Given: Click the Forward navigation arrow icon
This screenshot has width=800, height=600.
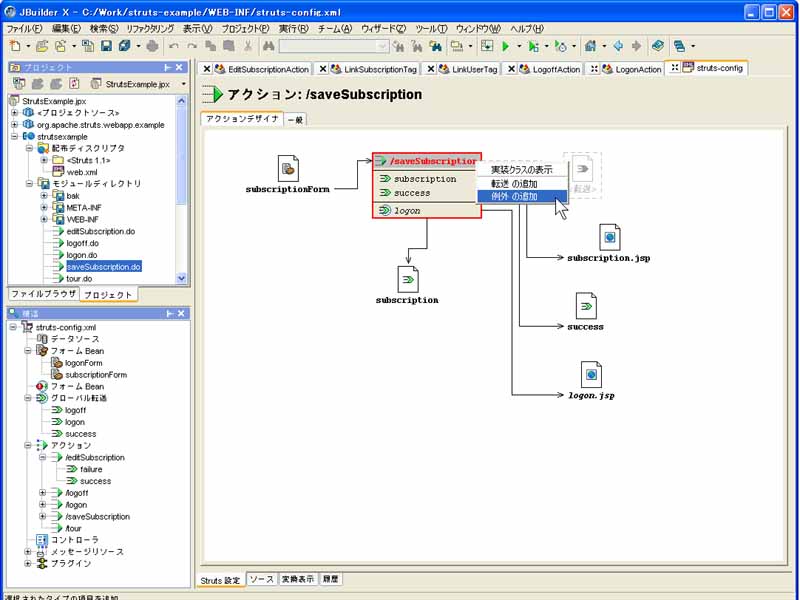Looking at the screenshot, I should click(x=636, y=46).
